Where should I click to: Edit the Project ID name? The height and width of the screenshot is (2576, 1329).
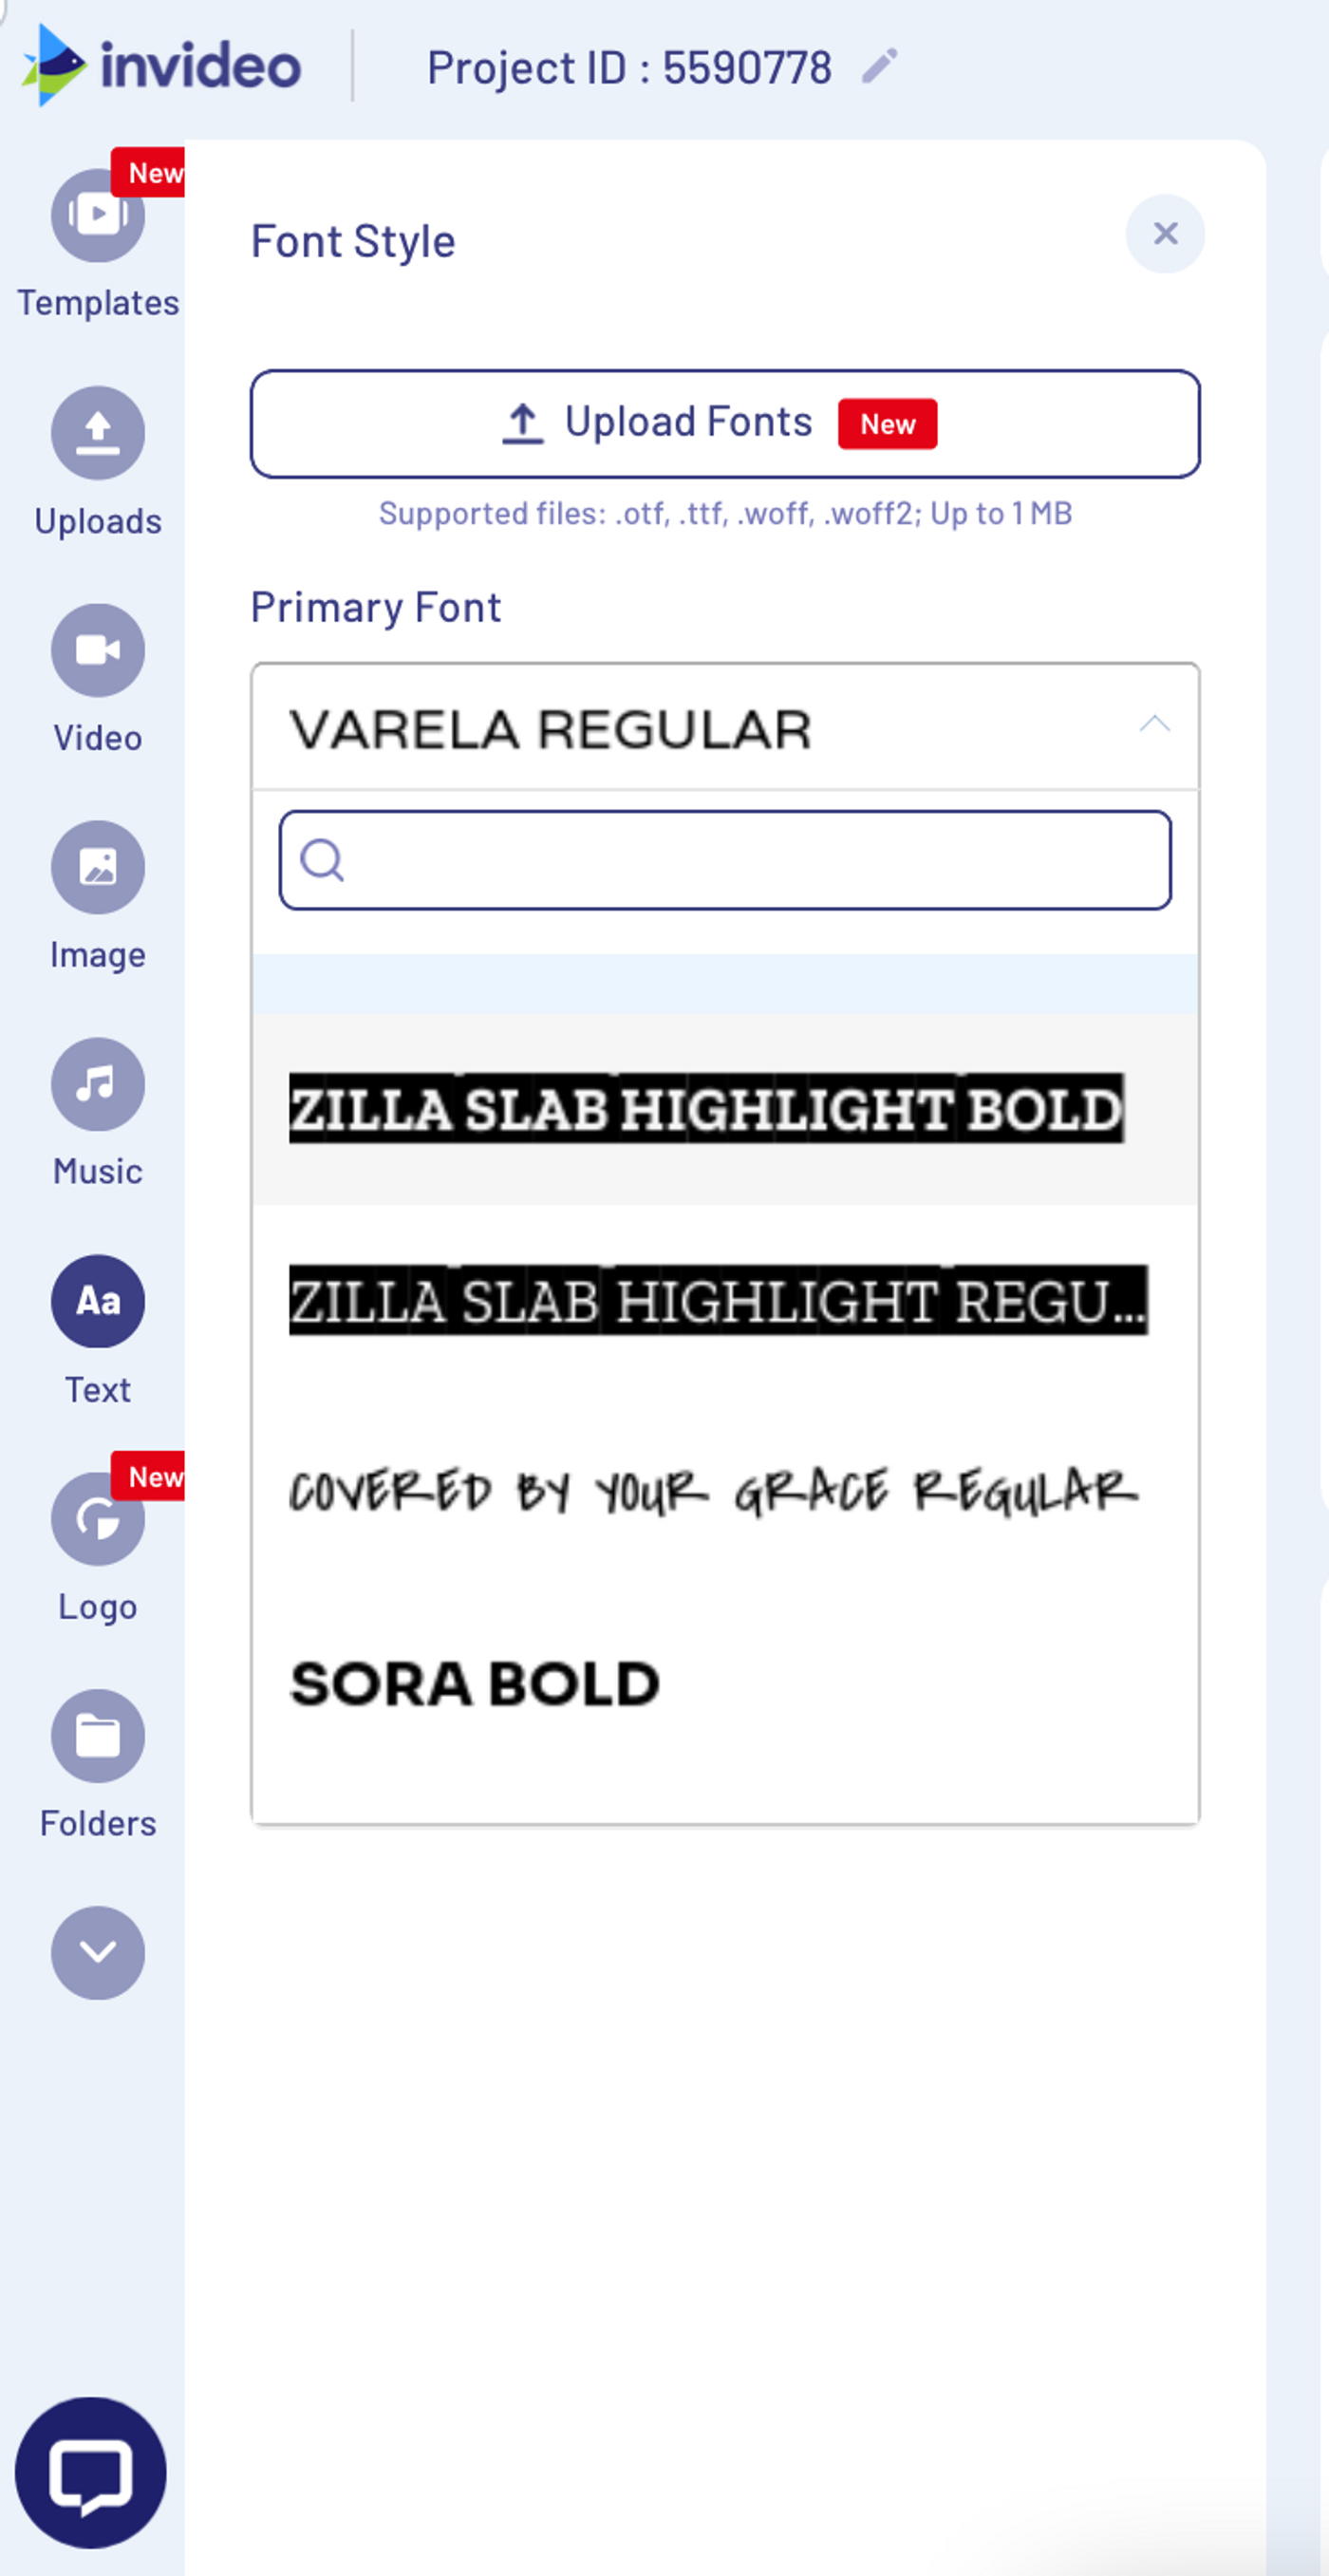point(877,66)
